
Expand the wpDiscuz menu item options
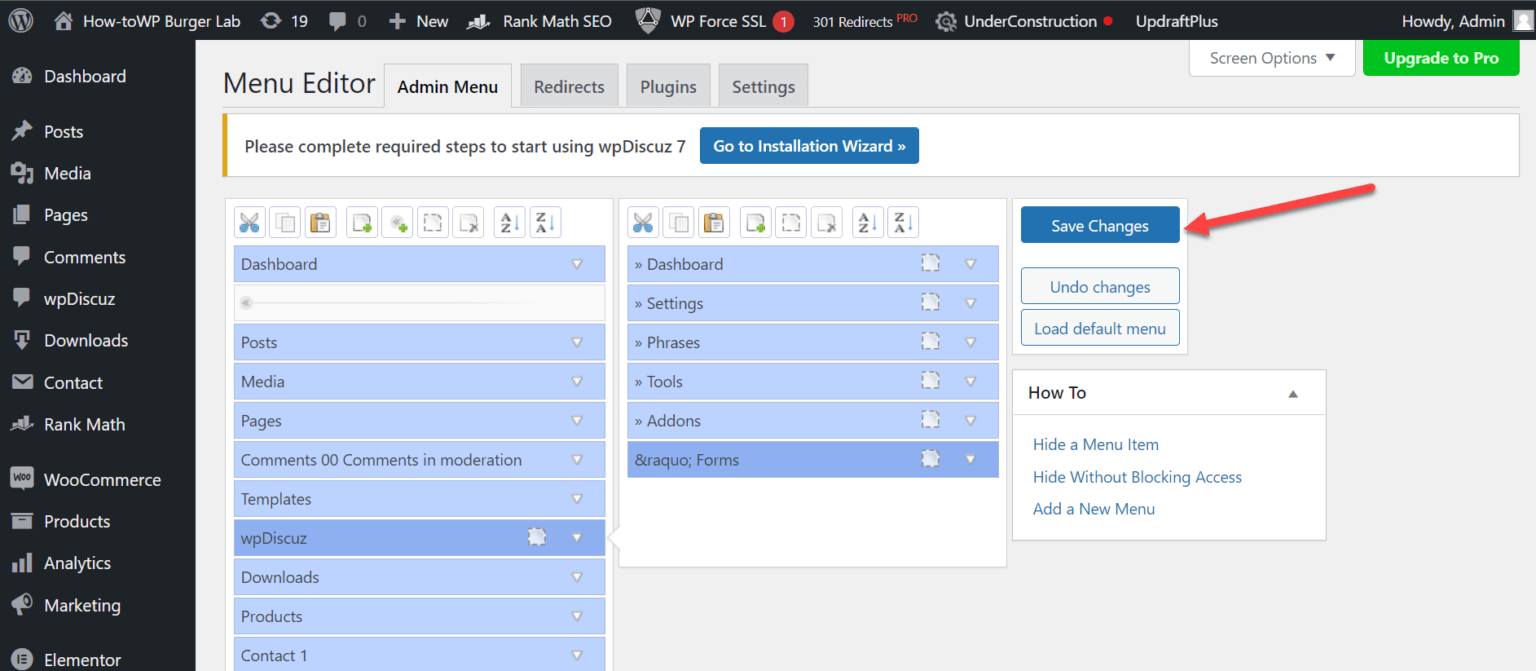(x=577, y=537)
